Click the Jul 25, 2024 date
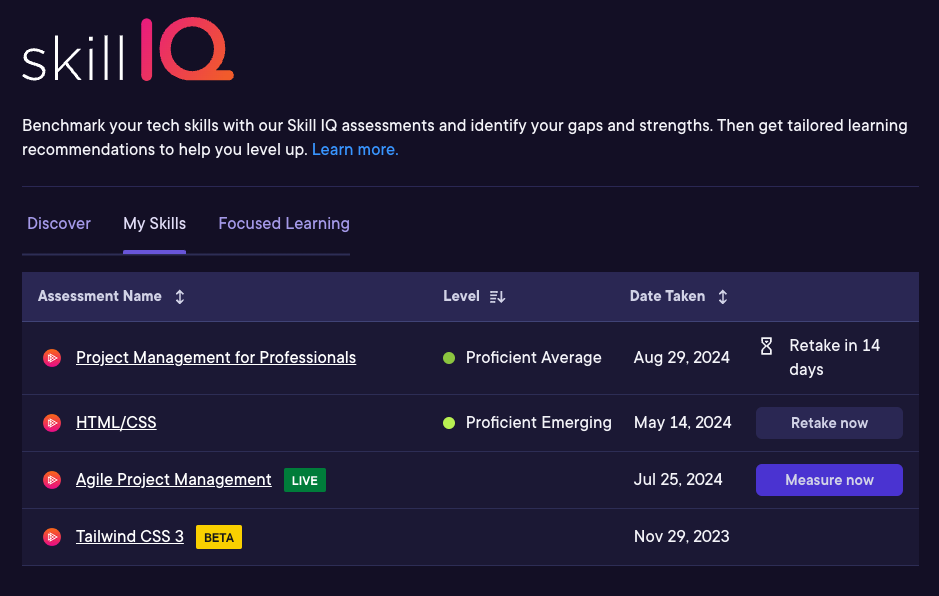The height and width of the screenshot is (596, 939). coord(678,479)
